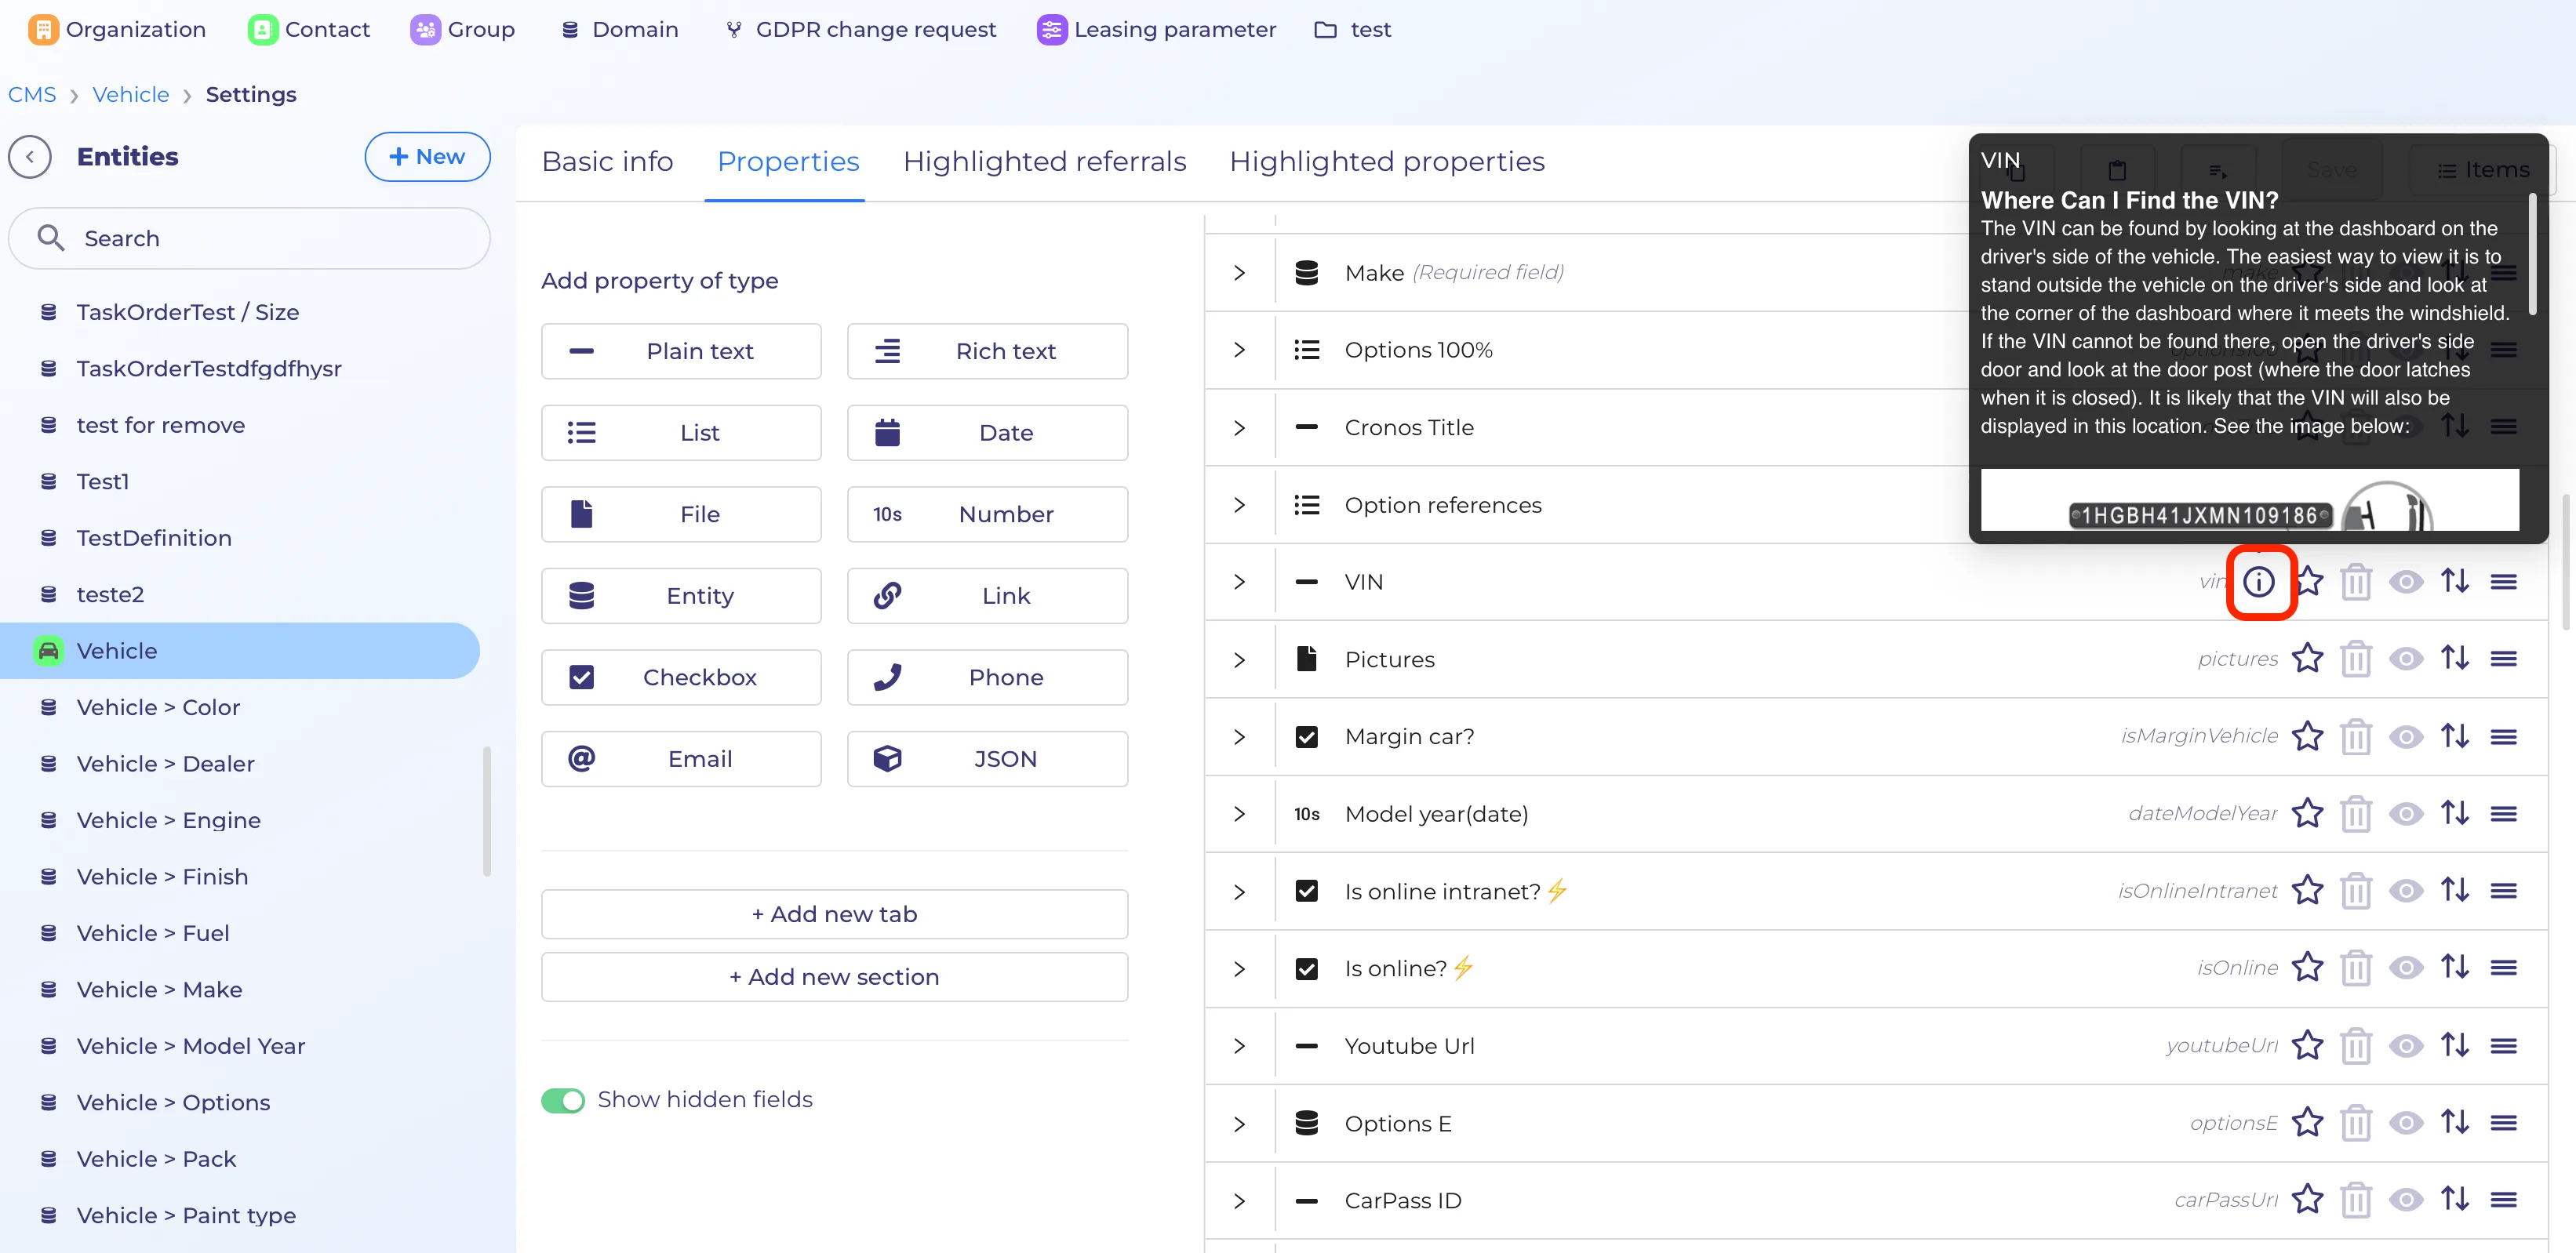Toggle visibility of Pictures property
Screen dimensions: 2576x1253
coord(2406,659)
